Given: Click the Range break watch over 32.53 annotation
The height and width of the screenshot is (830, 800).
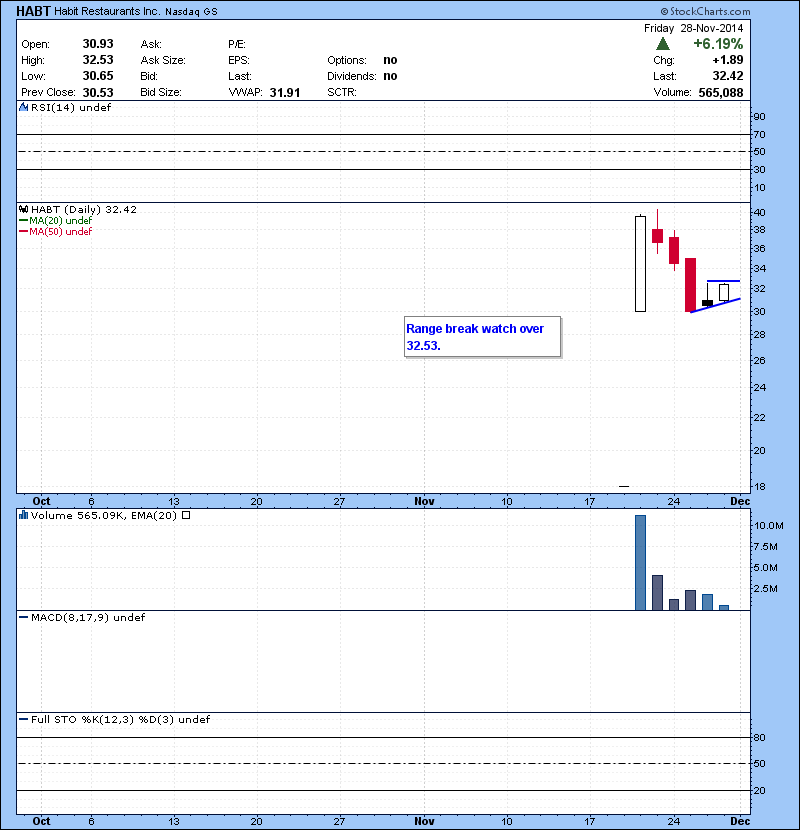Looking at the screenshot, I should (x=482, y=337).
